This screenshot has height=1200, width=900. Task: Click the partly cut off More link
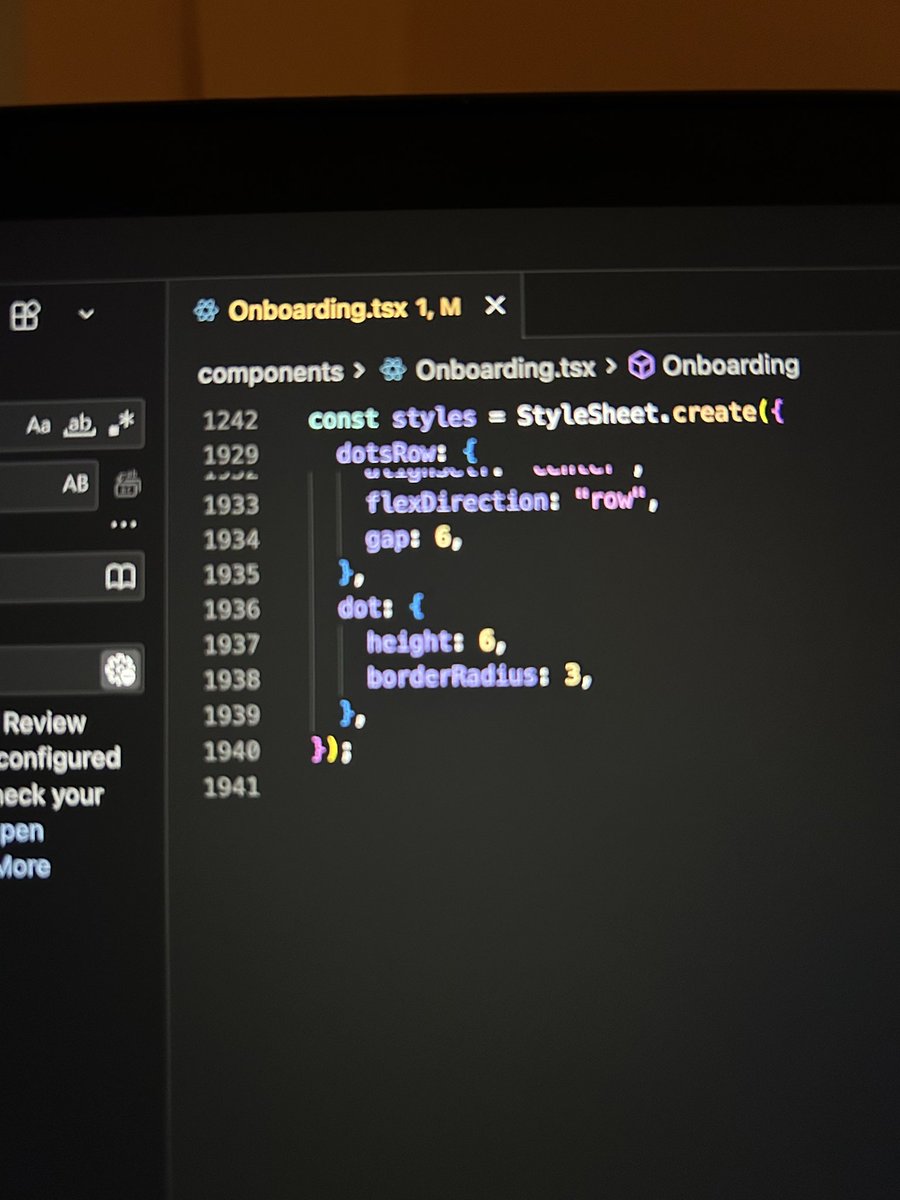(25, 866)
